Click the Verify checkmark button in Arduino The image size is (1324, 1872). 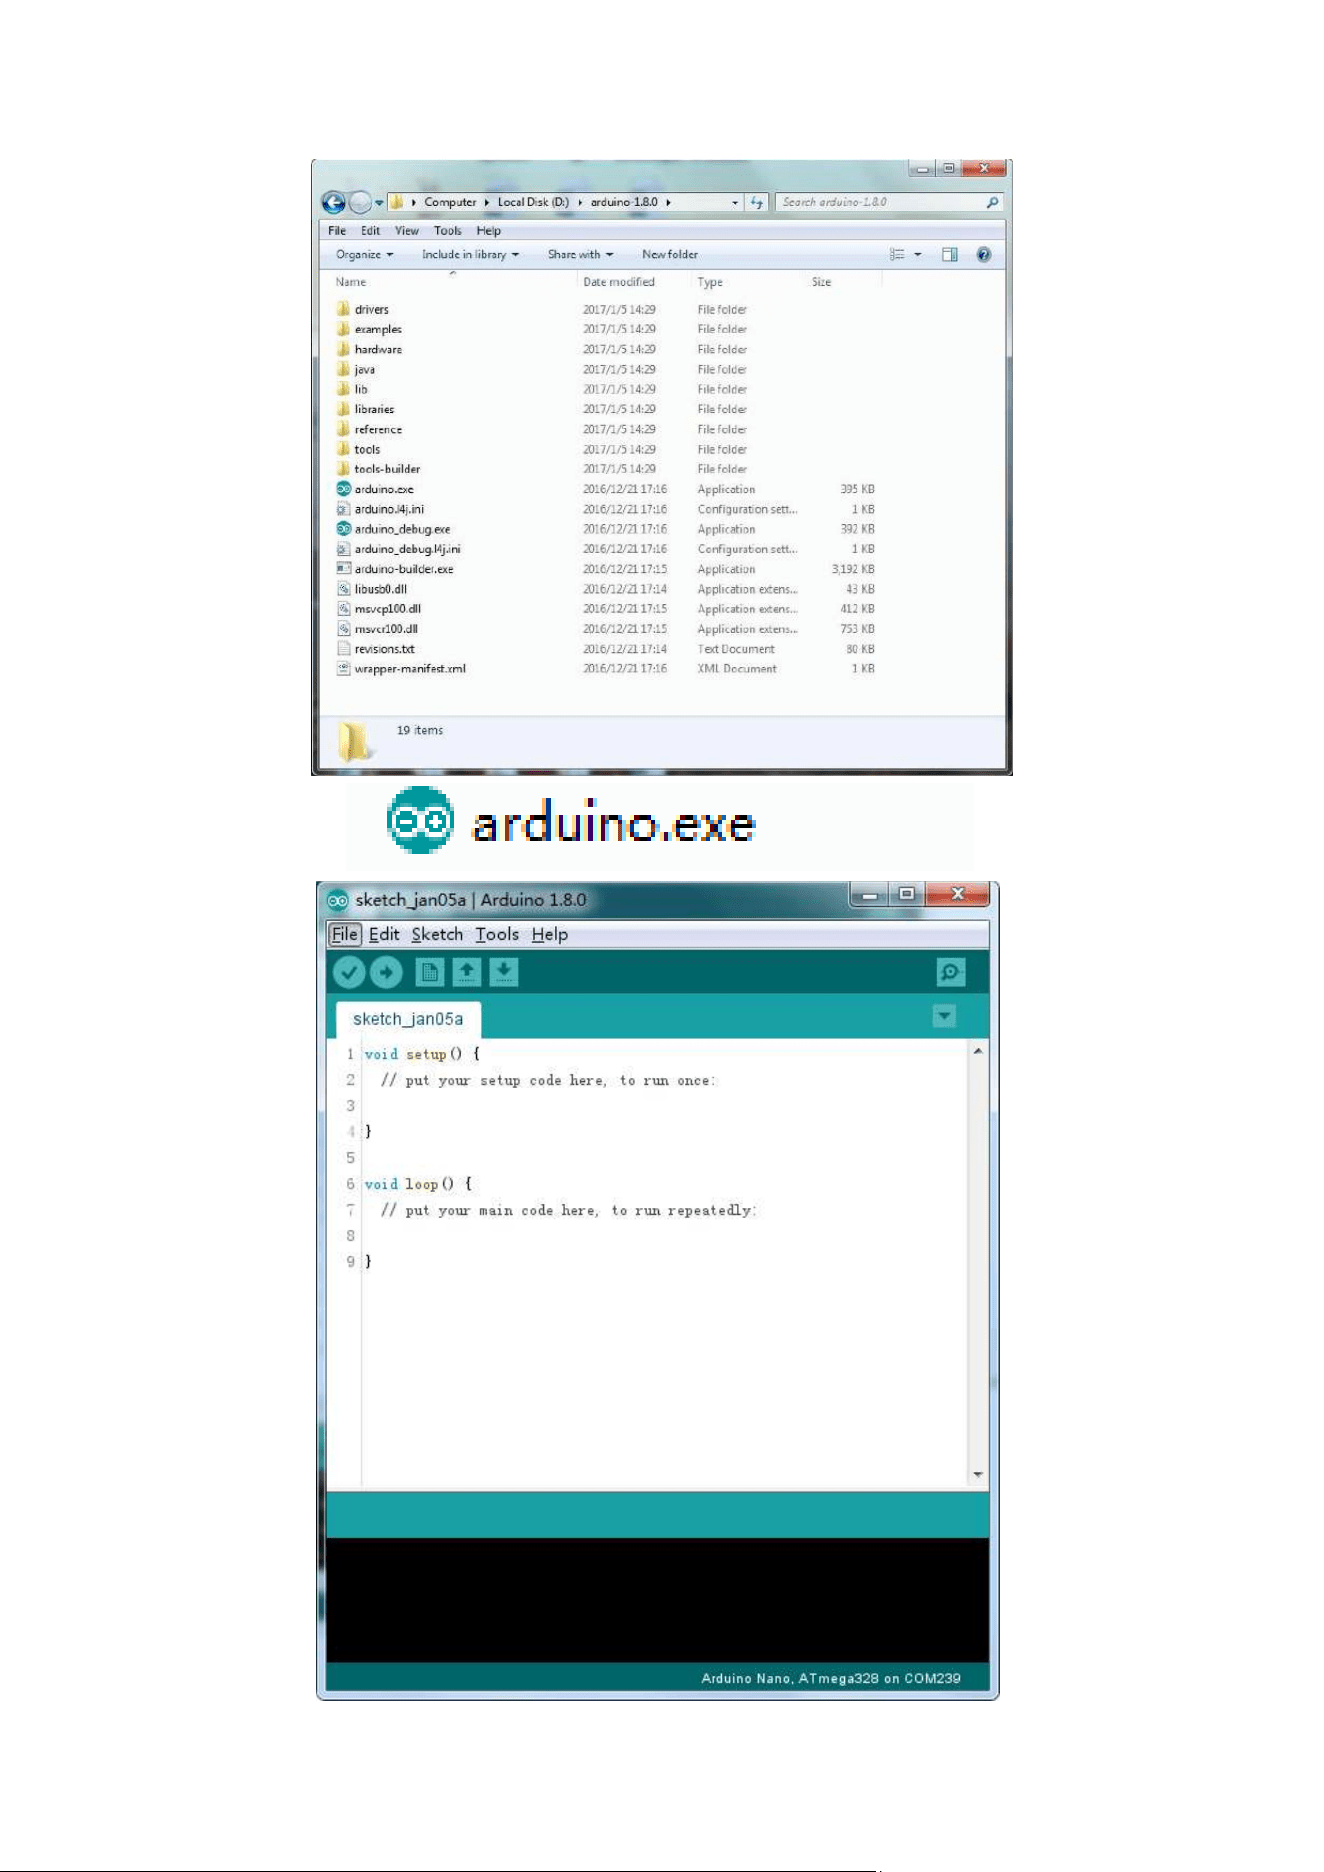point(348,972)
